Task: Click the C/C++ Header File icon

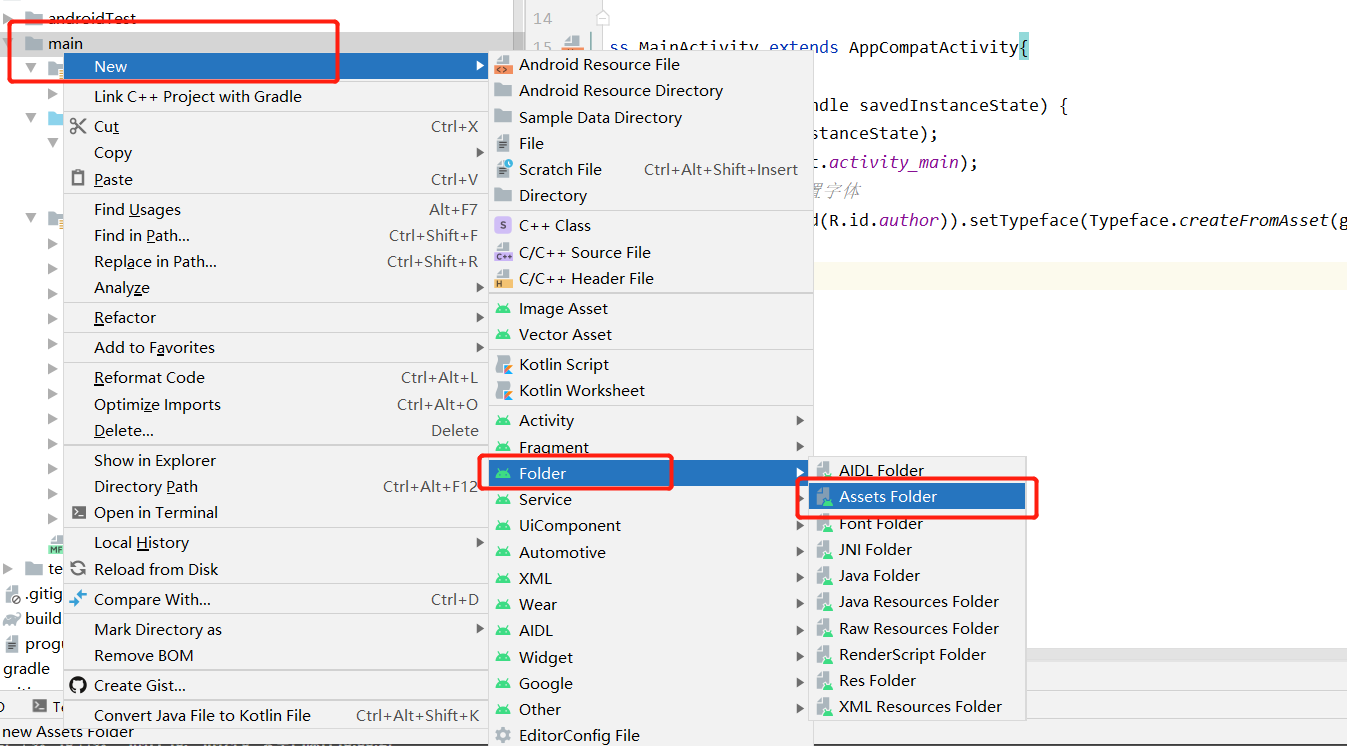Action: [504, 278]
